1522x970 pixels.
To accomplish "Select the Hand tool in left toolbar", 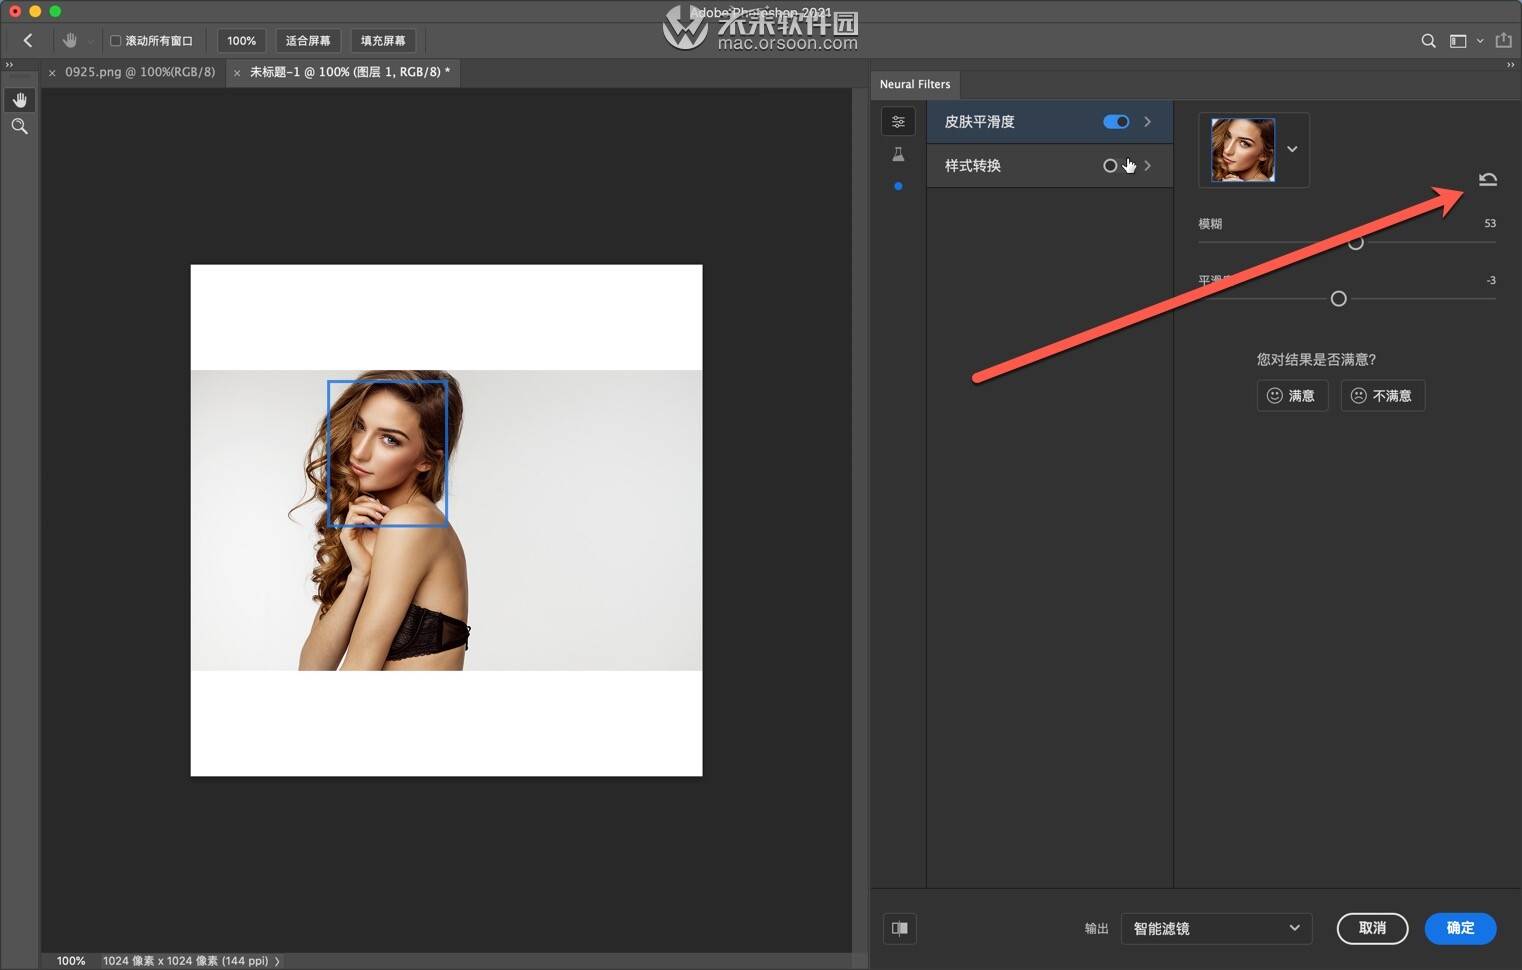I will click(x=19, y=100).
